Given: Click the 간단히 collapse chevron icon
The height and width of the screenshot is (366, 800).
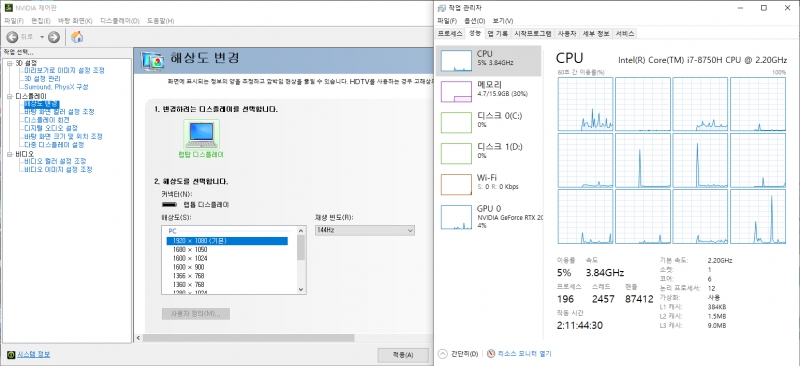Looking at the screenshot, I should click(443, 353).
